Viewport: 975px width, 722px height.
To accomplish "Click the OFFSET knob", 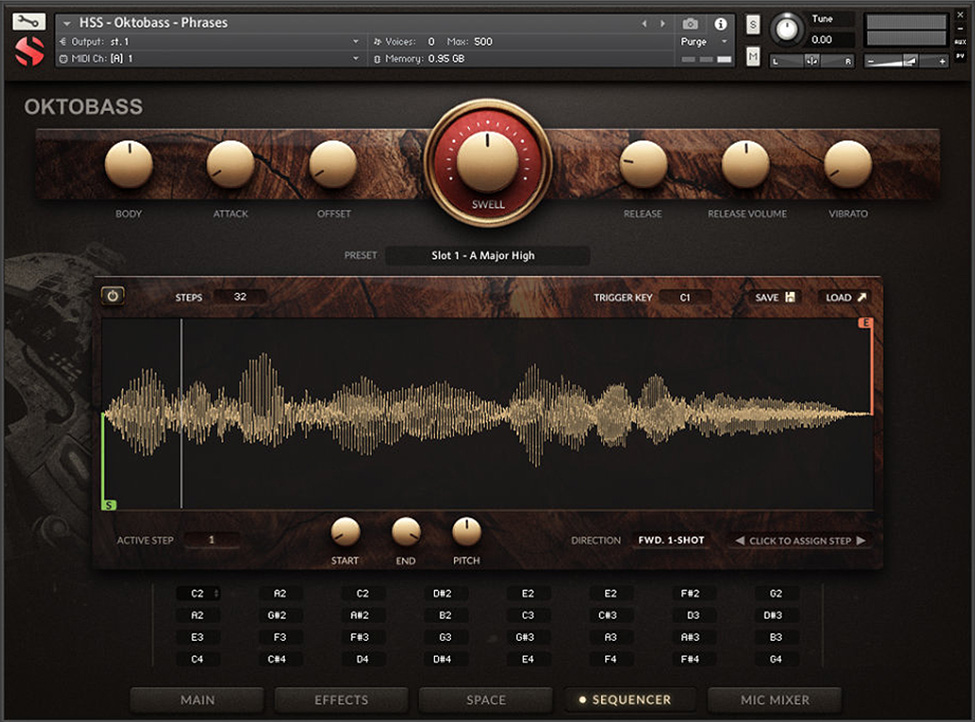I will pyautogui.click(x=333, y=164).
